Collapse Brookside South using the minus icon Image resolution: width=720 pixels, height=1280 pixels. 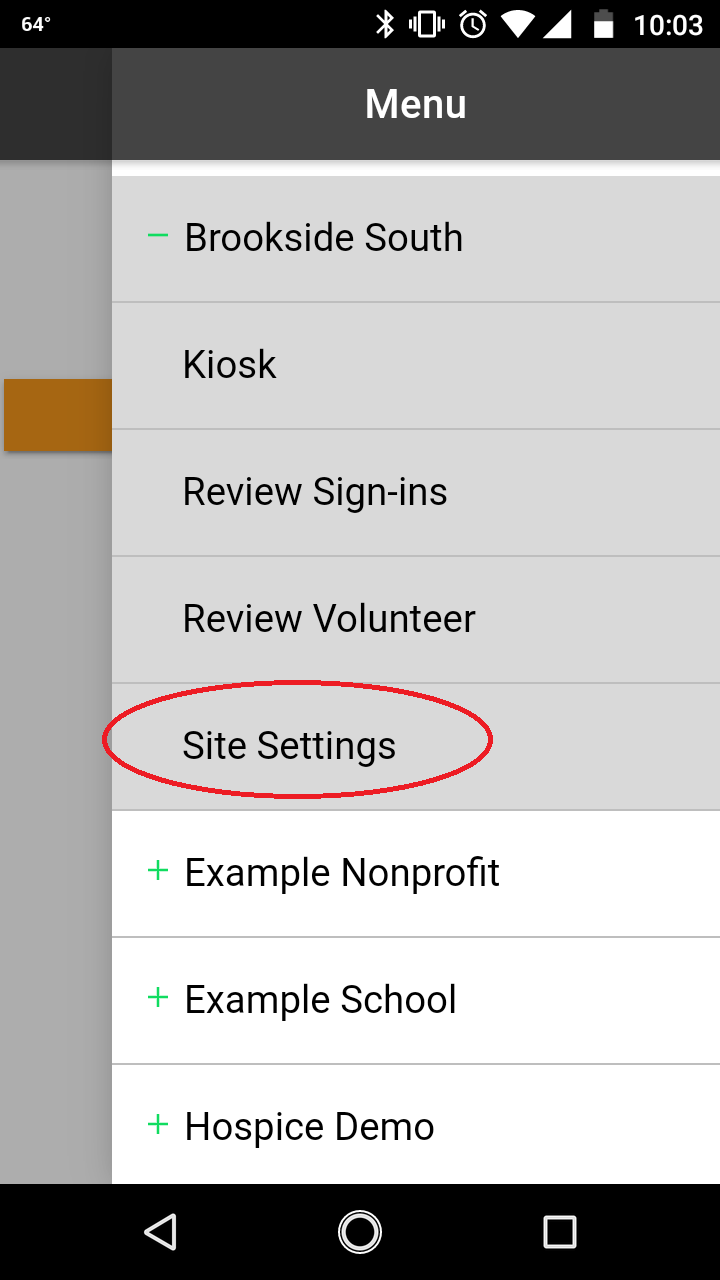click(157, 237)
